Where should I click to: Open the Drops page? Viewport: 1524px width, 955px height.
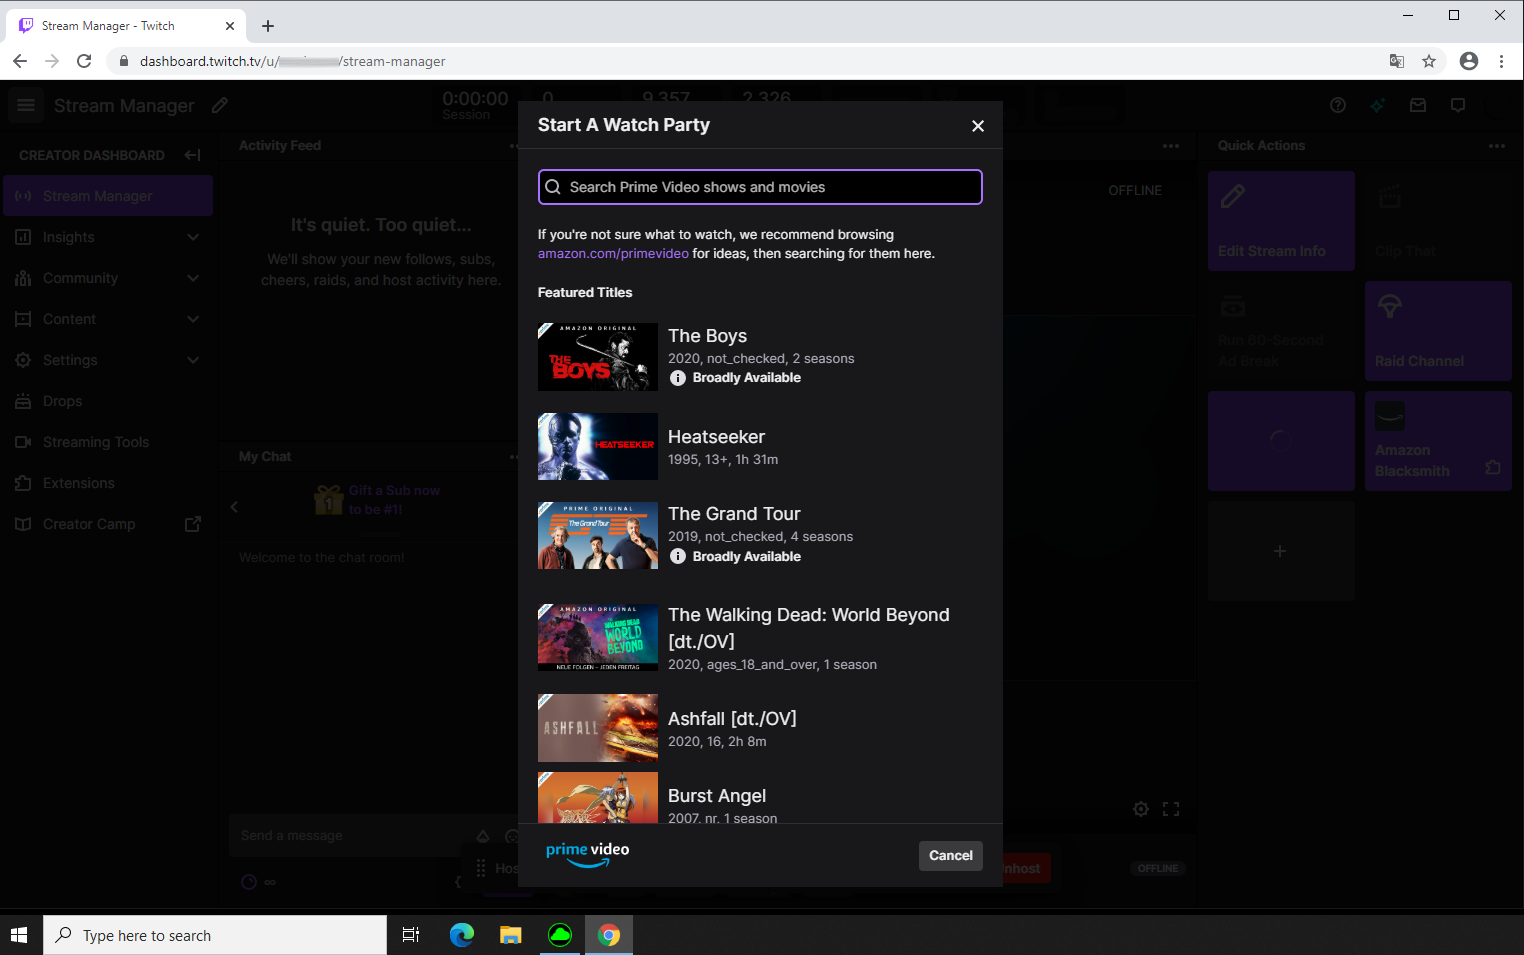pyautogui.click(x=62, y=401)
